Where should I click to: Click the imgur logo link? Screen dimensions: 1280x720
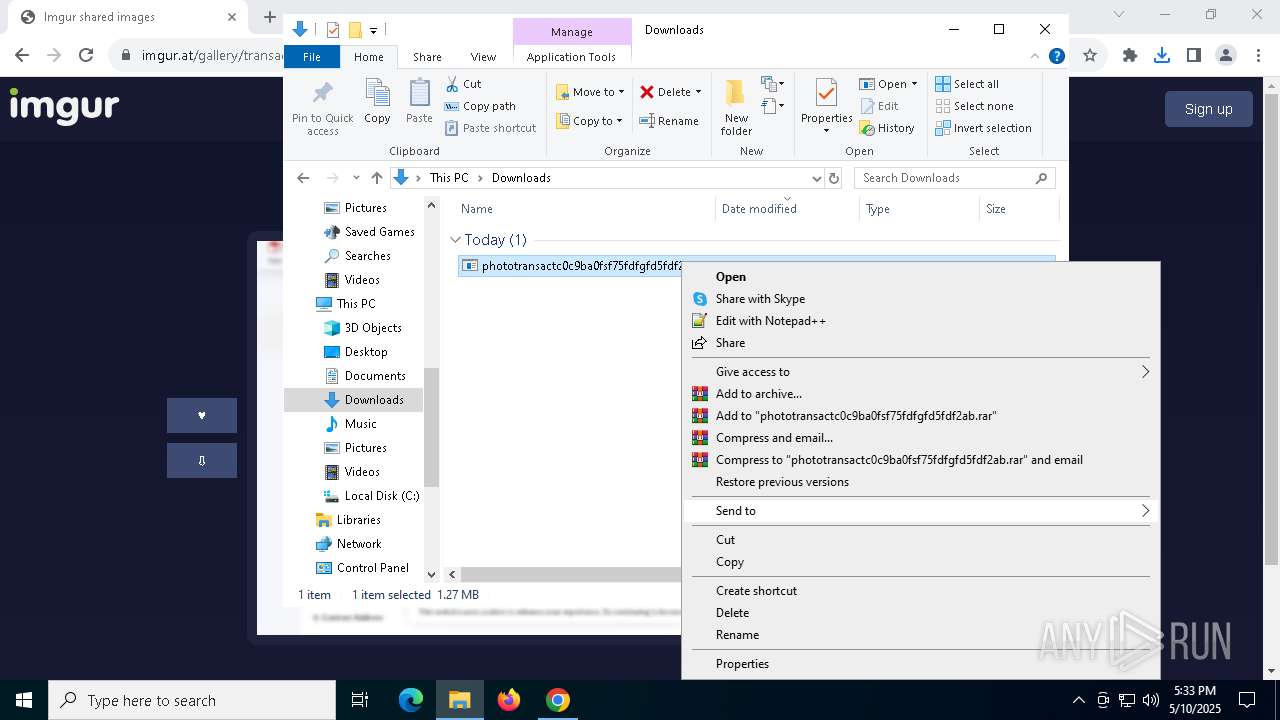coord(64,106)
